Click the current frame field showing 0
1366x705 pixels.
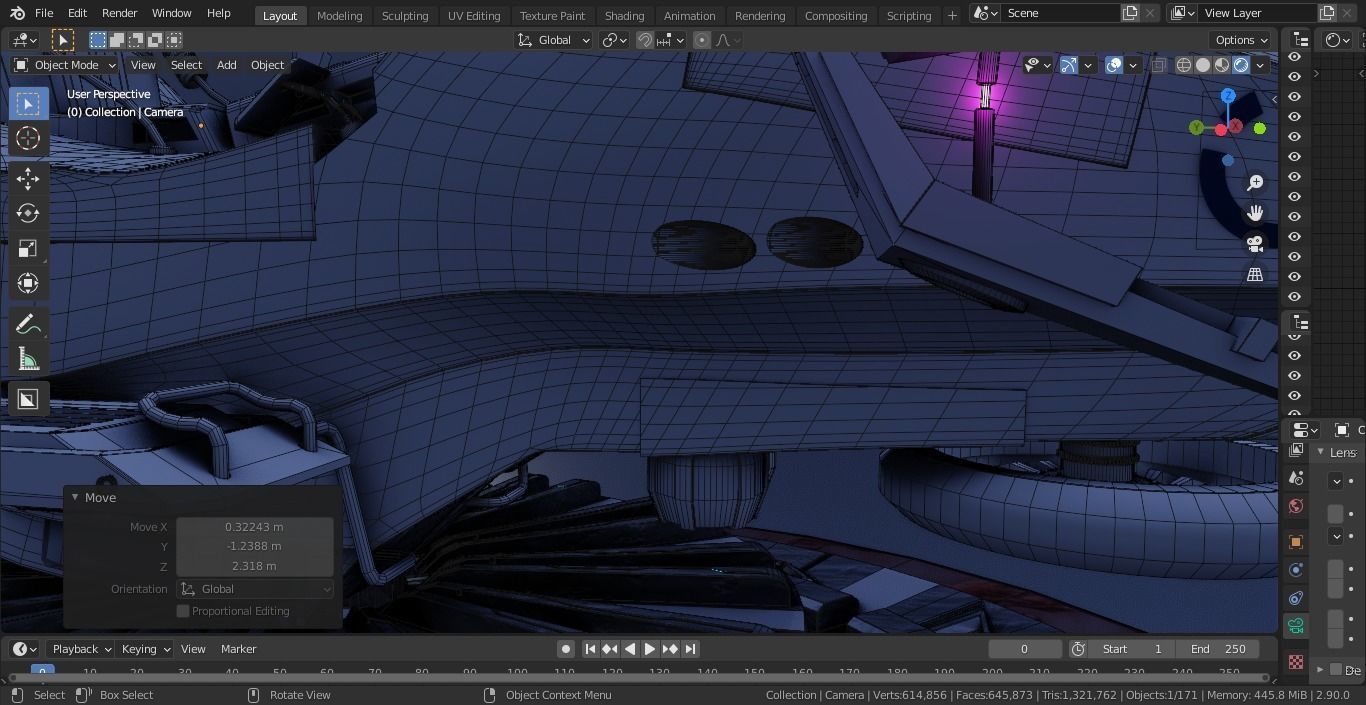1024,649
